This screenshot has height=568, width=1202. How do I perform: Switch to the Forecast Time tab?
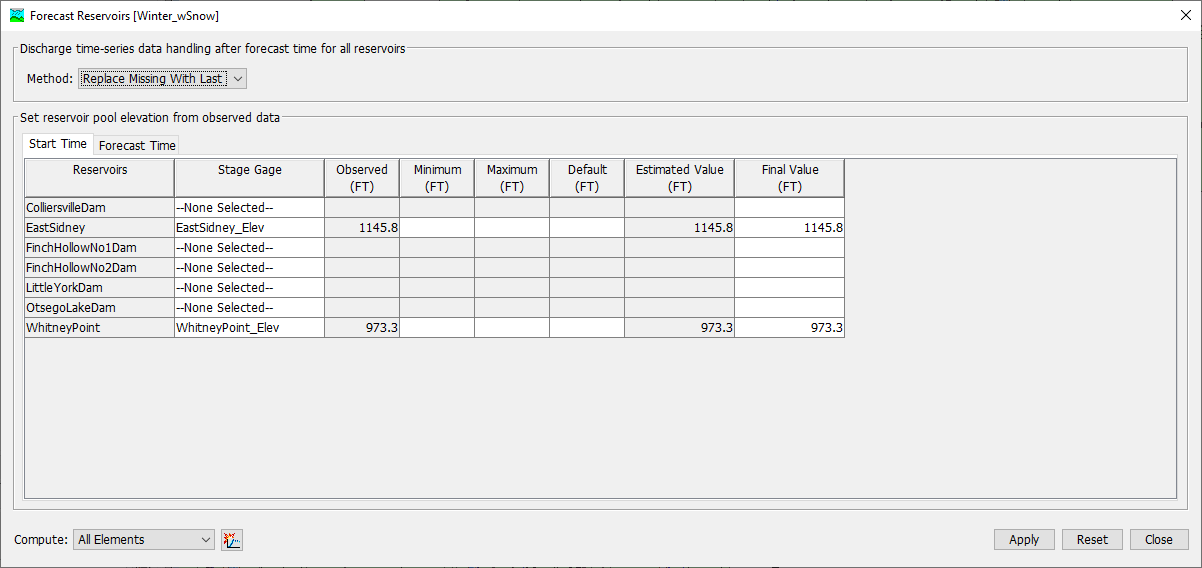click(137, 146)
